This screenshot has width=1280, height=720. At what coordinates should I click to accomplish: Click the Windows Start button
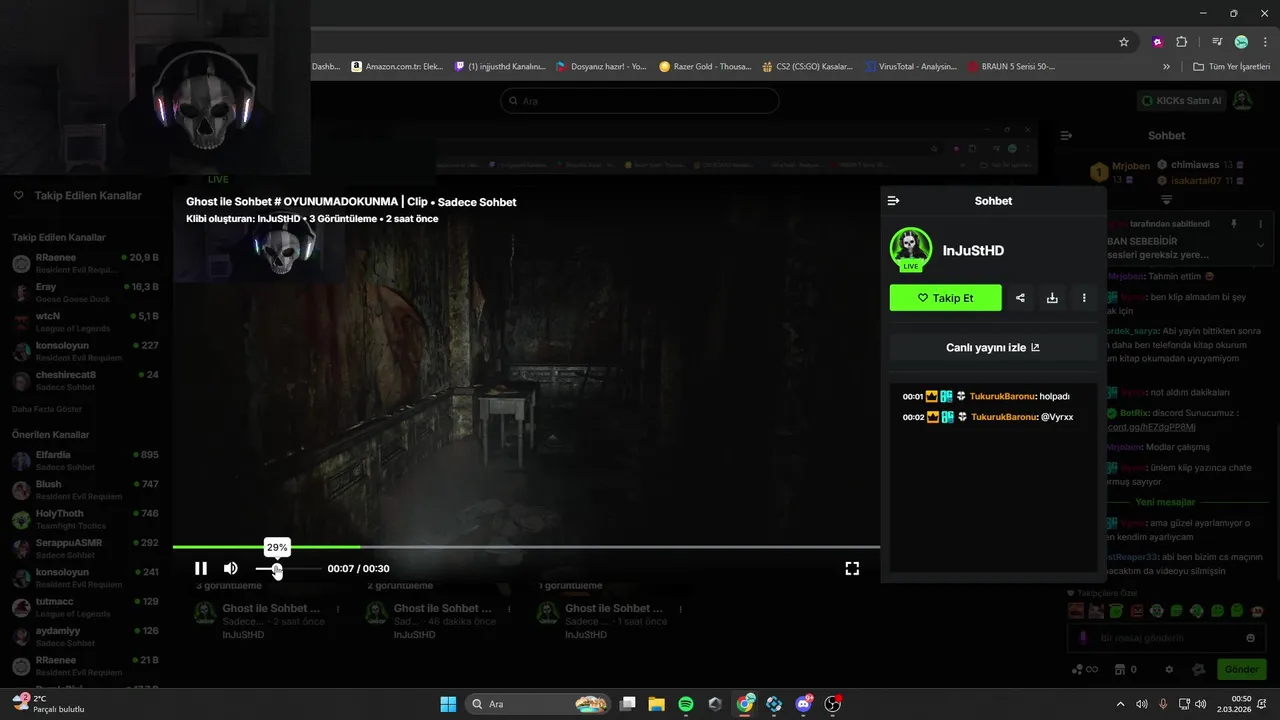click(448, 704)
